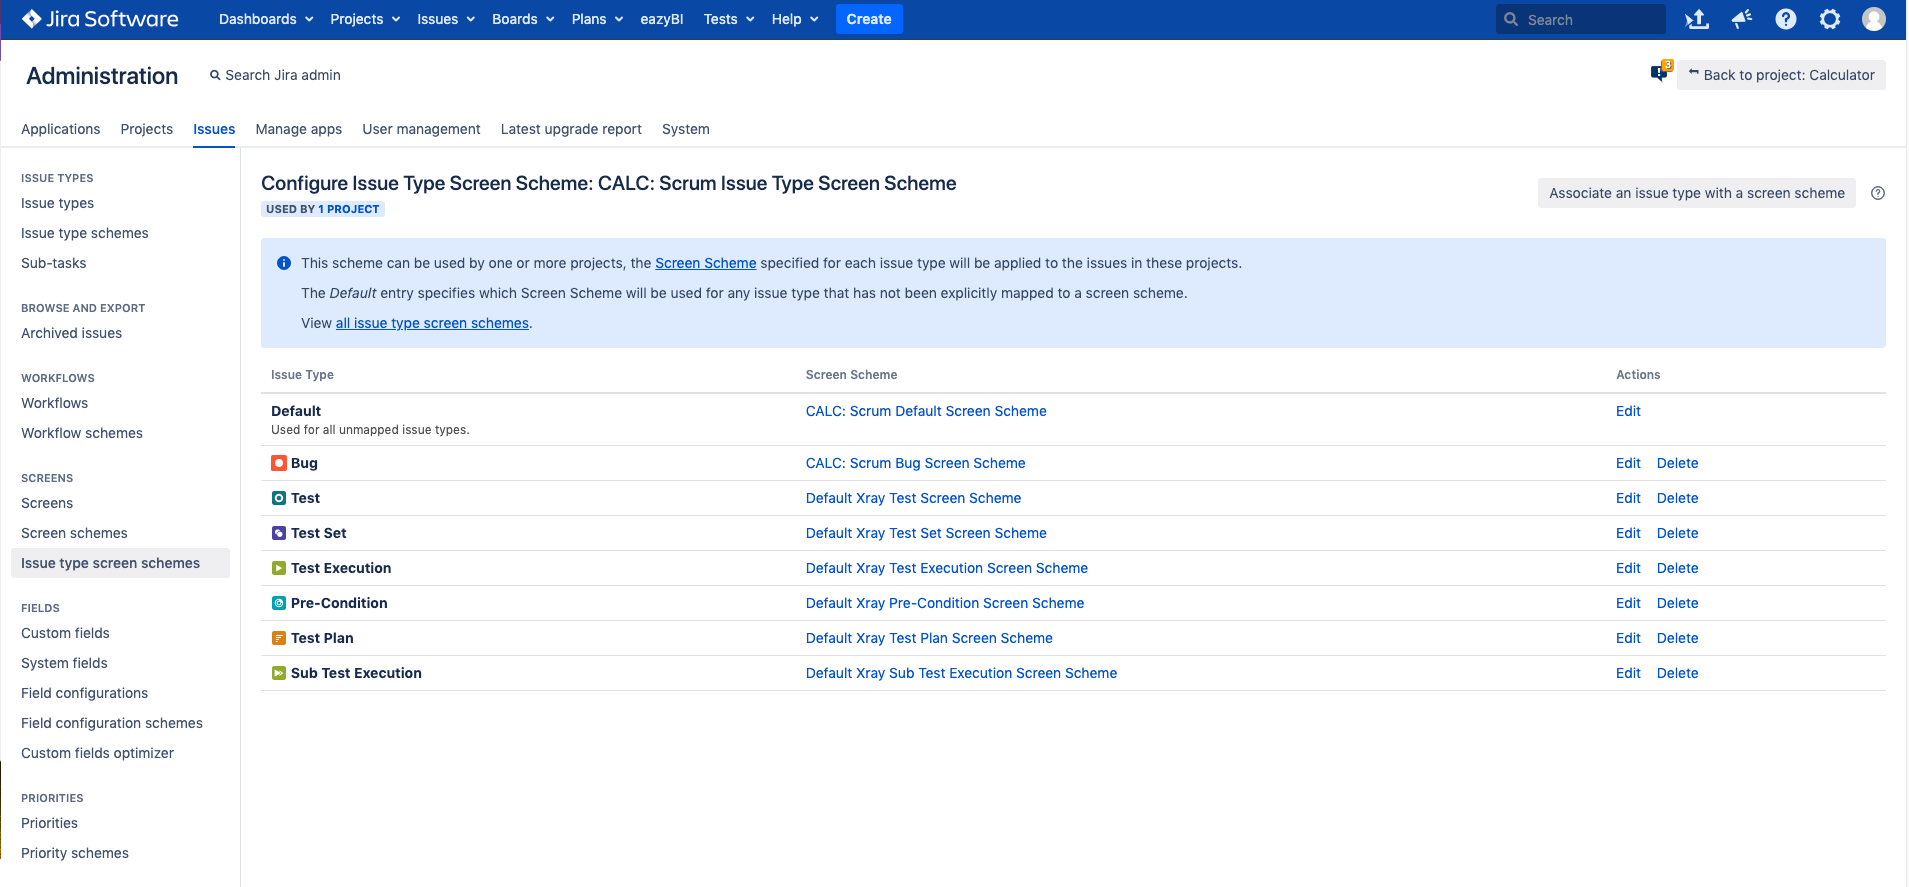Open the feedback megaphone icon

(x=1742, y=19)
